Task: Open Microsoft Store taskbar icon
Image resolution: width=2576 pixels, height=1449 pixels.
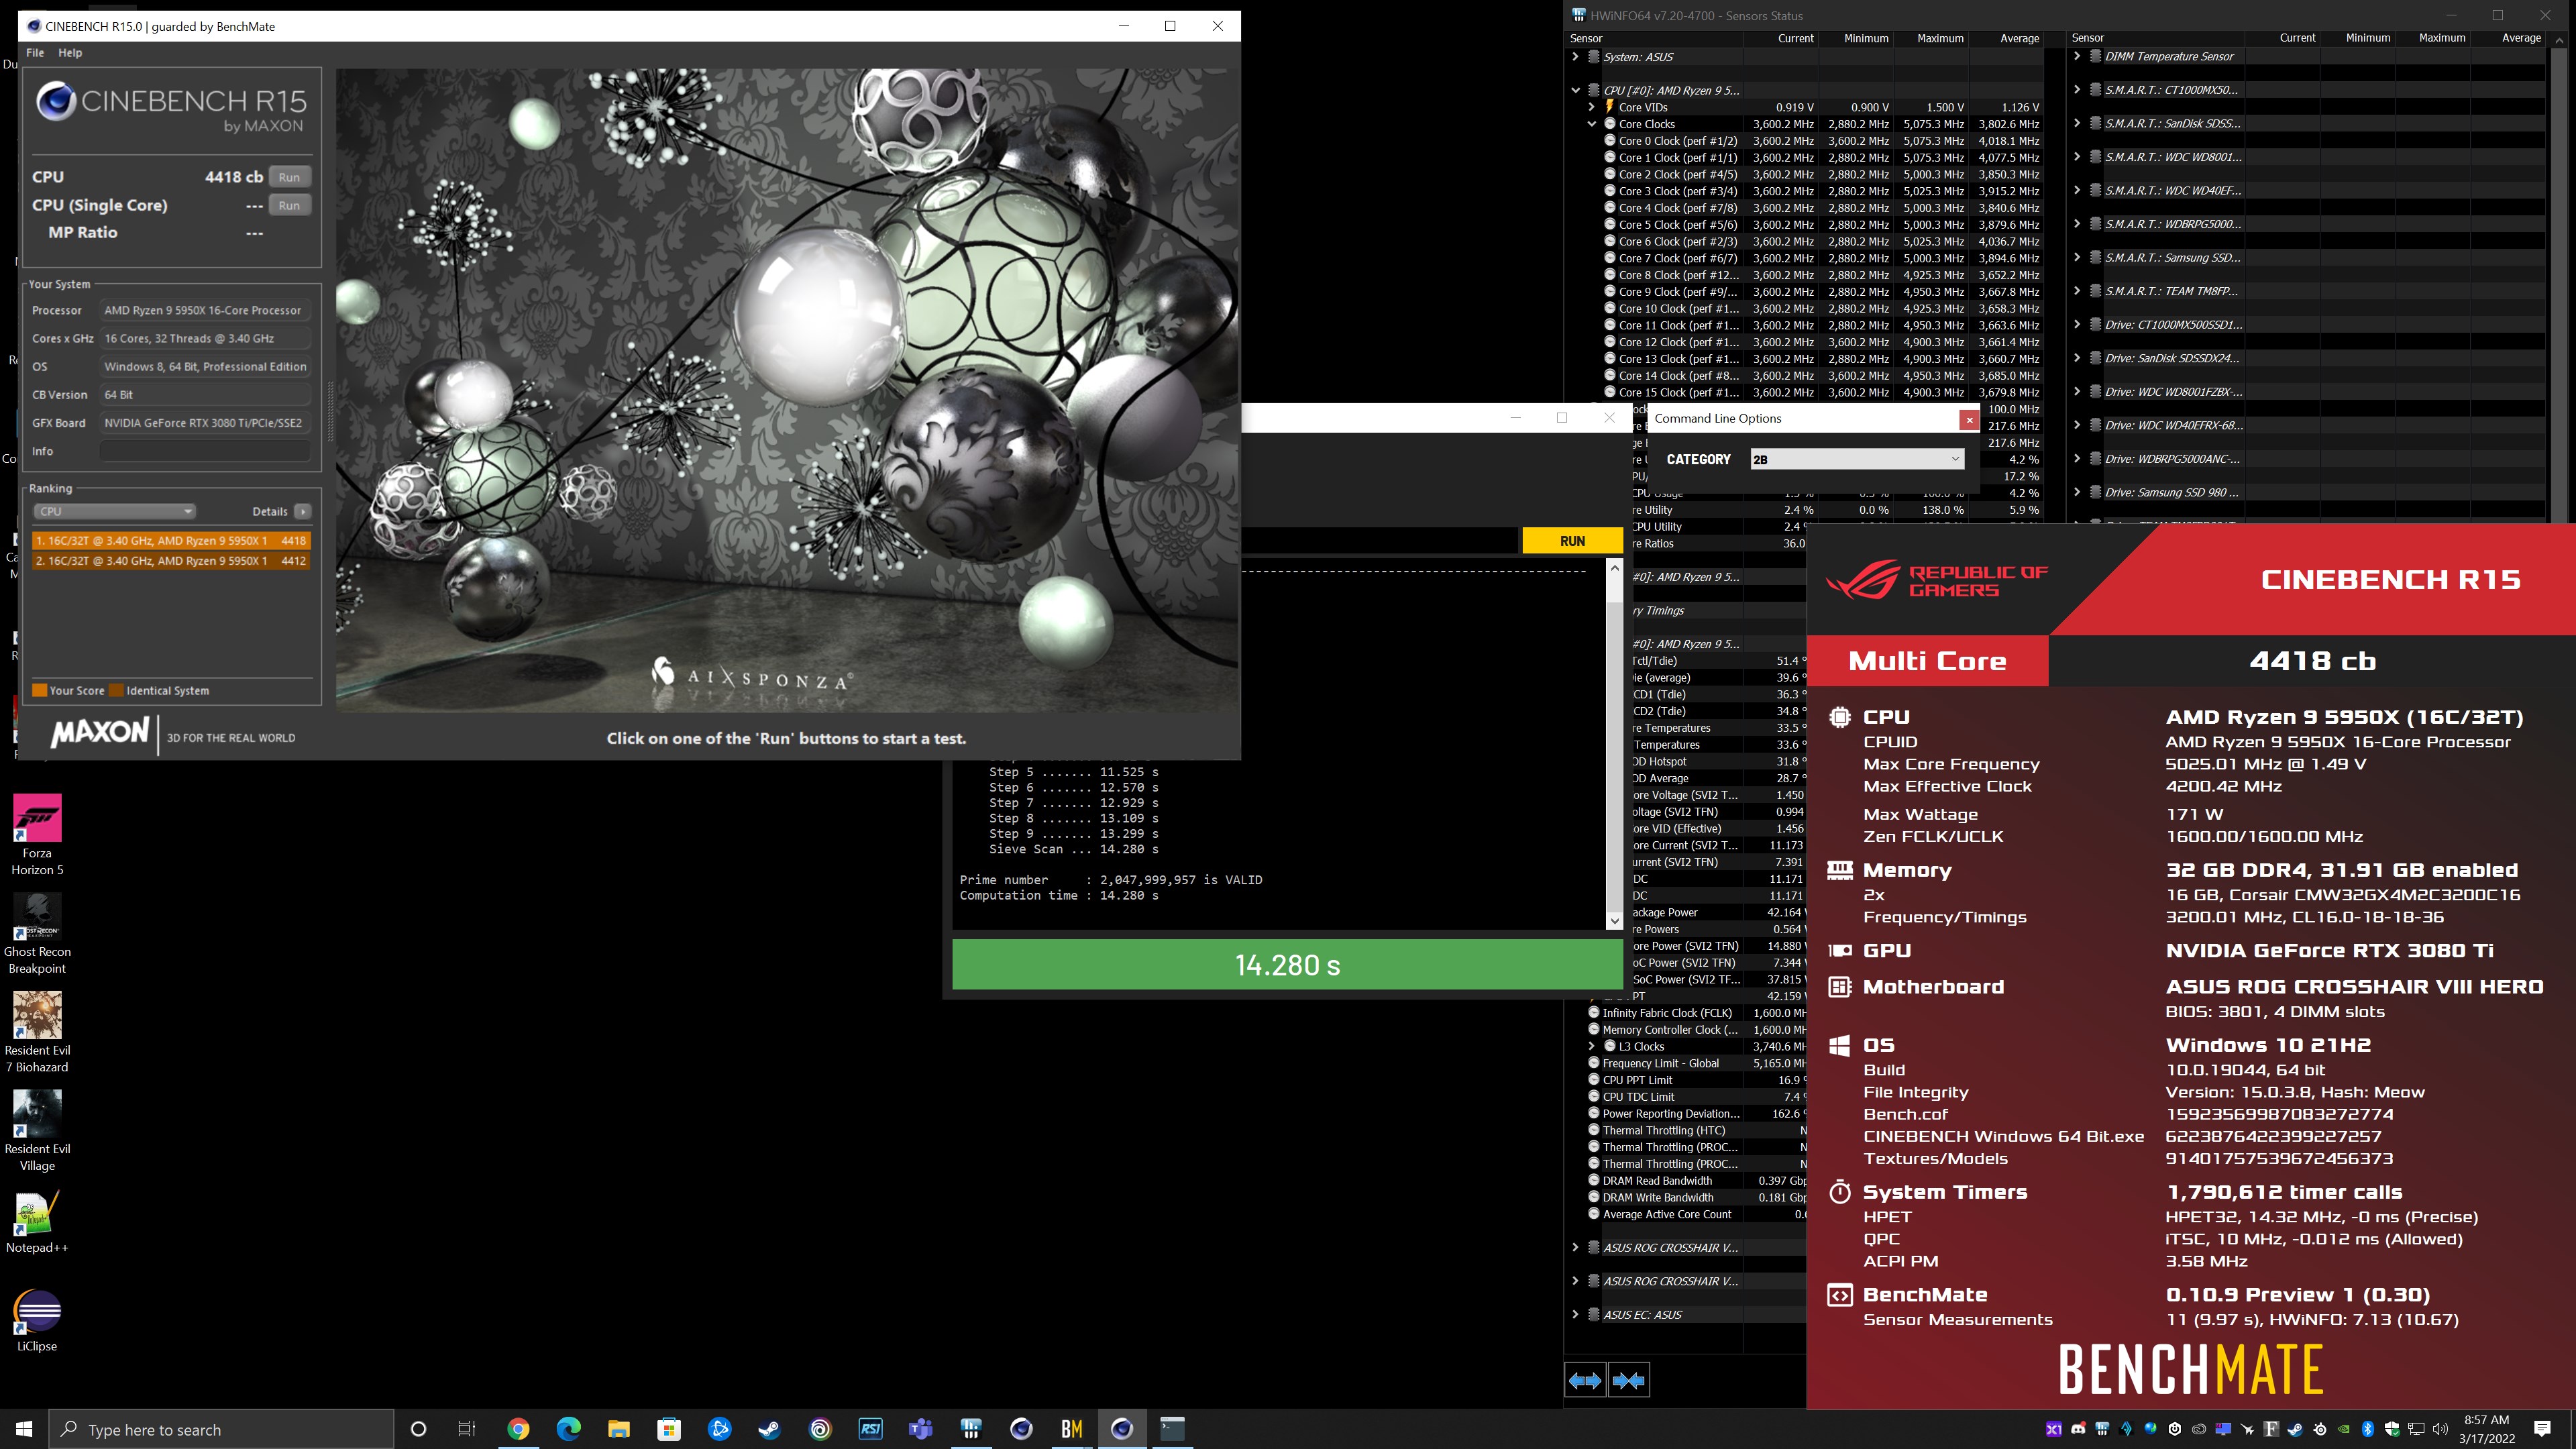Action: coord(669,1429)
